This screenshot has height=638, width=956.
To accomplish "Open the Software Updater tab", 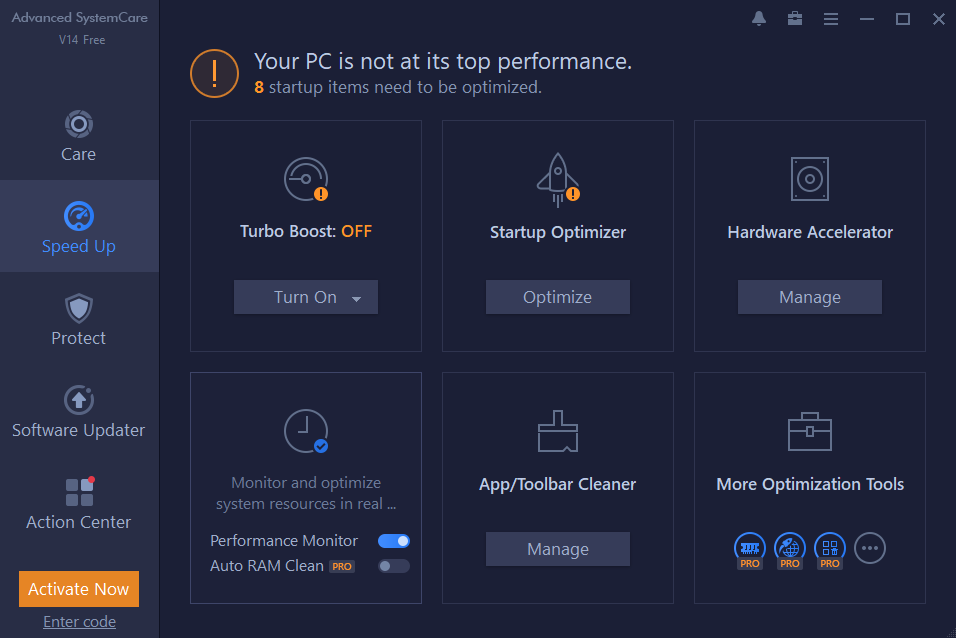I will 79,412.
